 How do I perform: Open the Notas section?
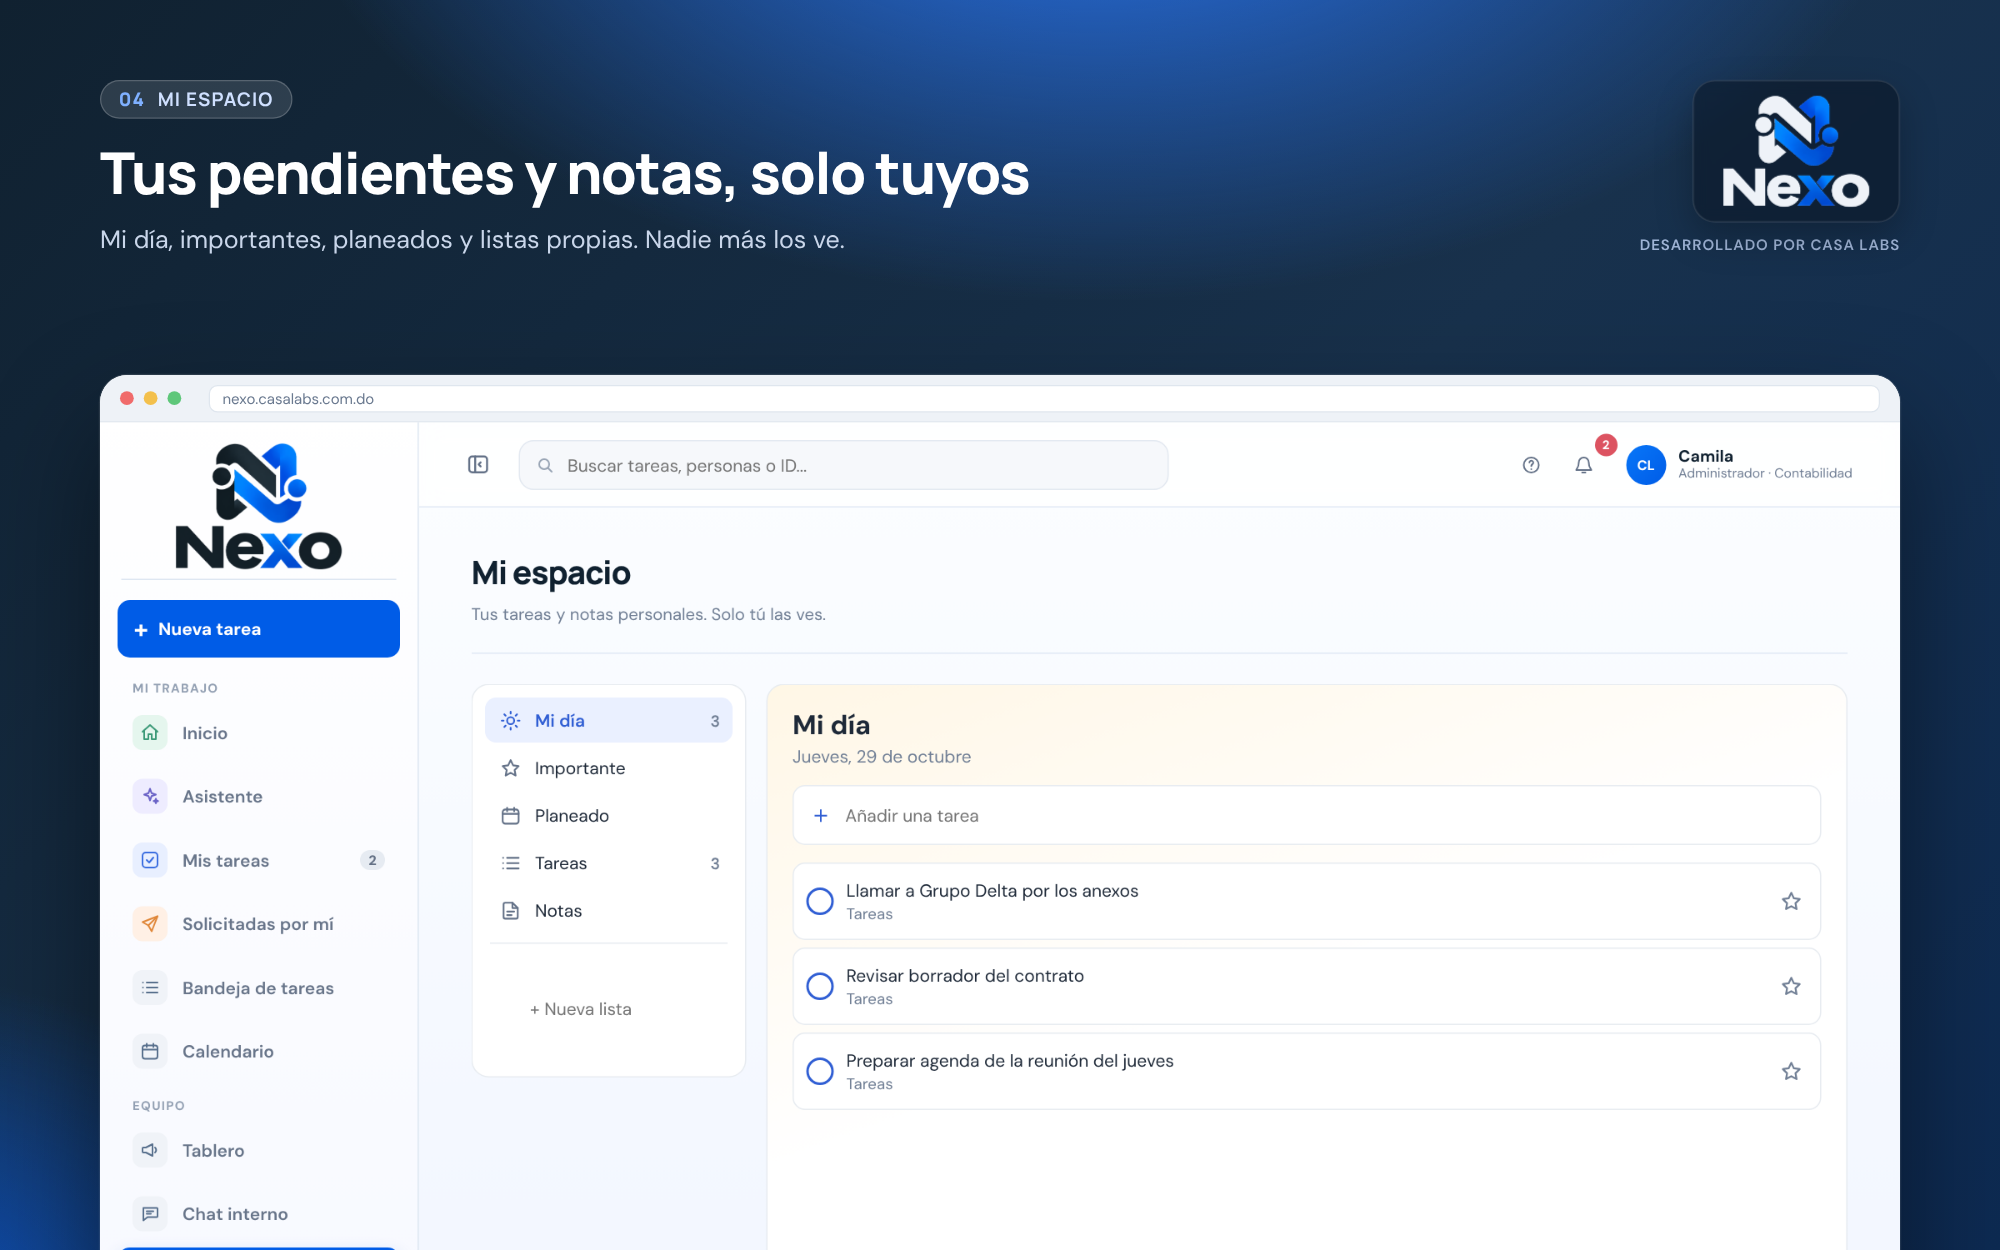(x=609, y=911)
